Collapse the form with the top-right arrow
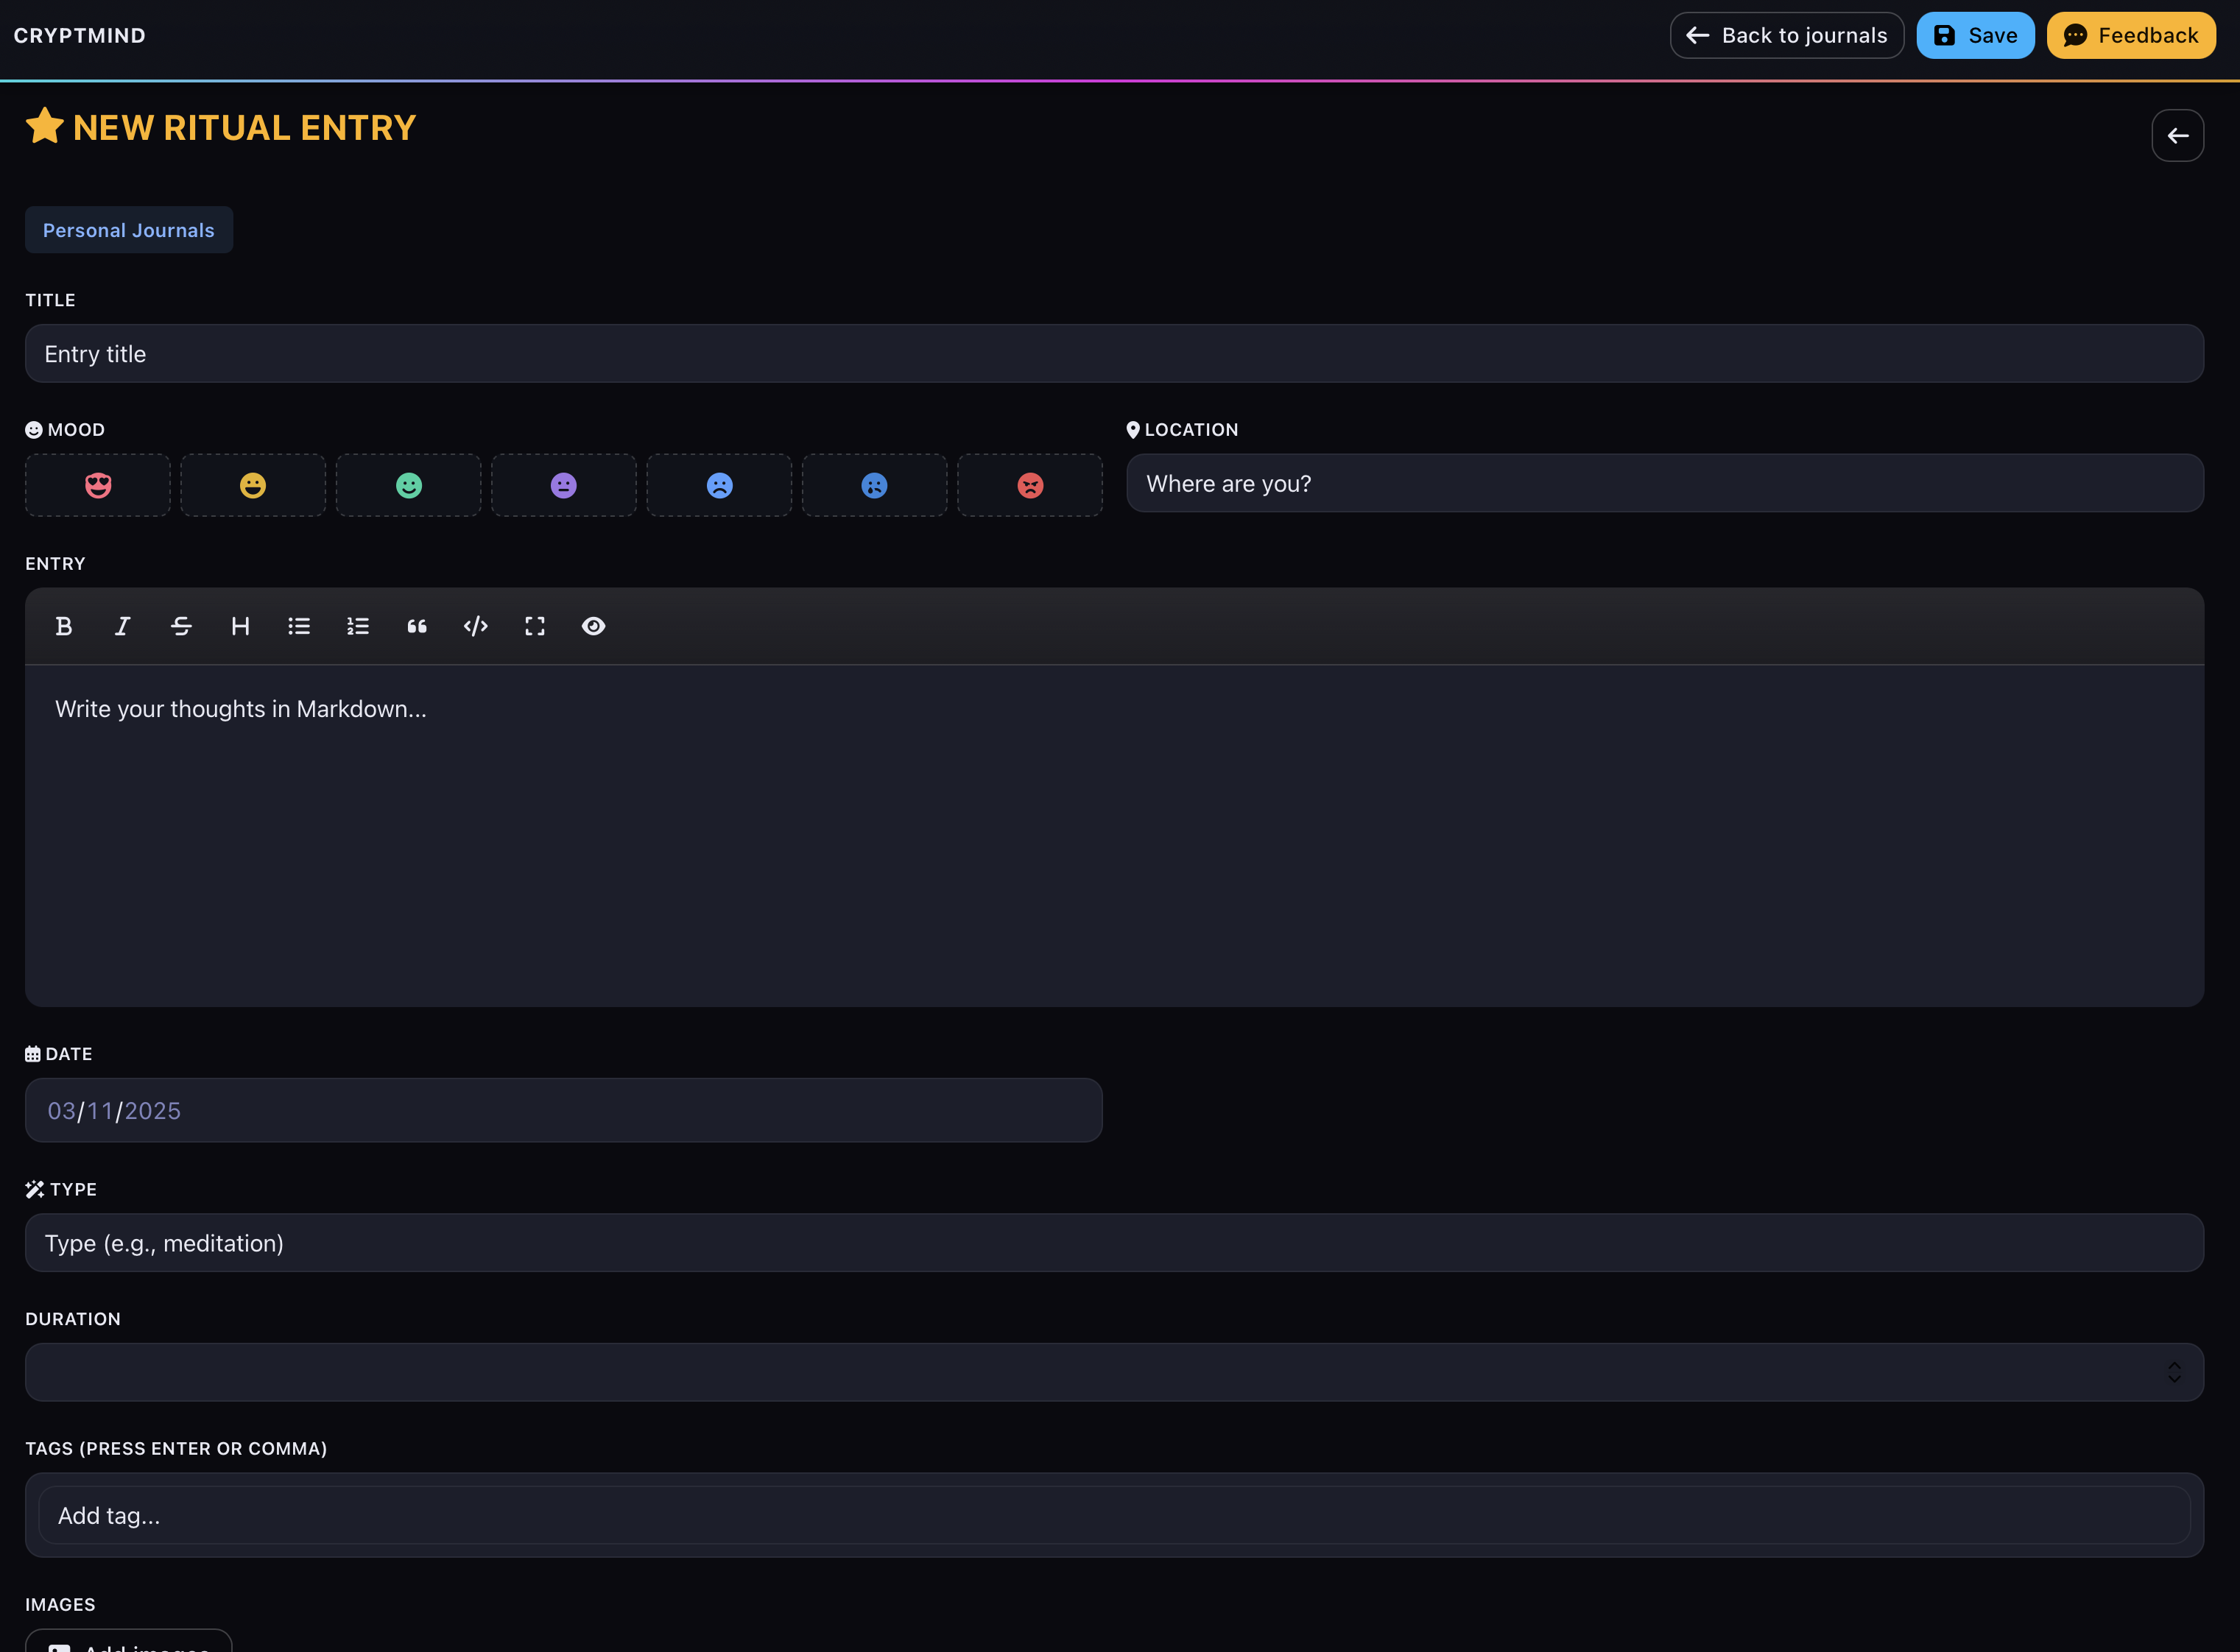The width and height of the screenshot is (2240, 1652). (x=2178, y=135)
